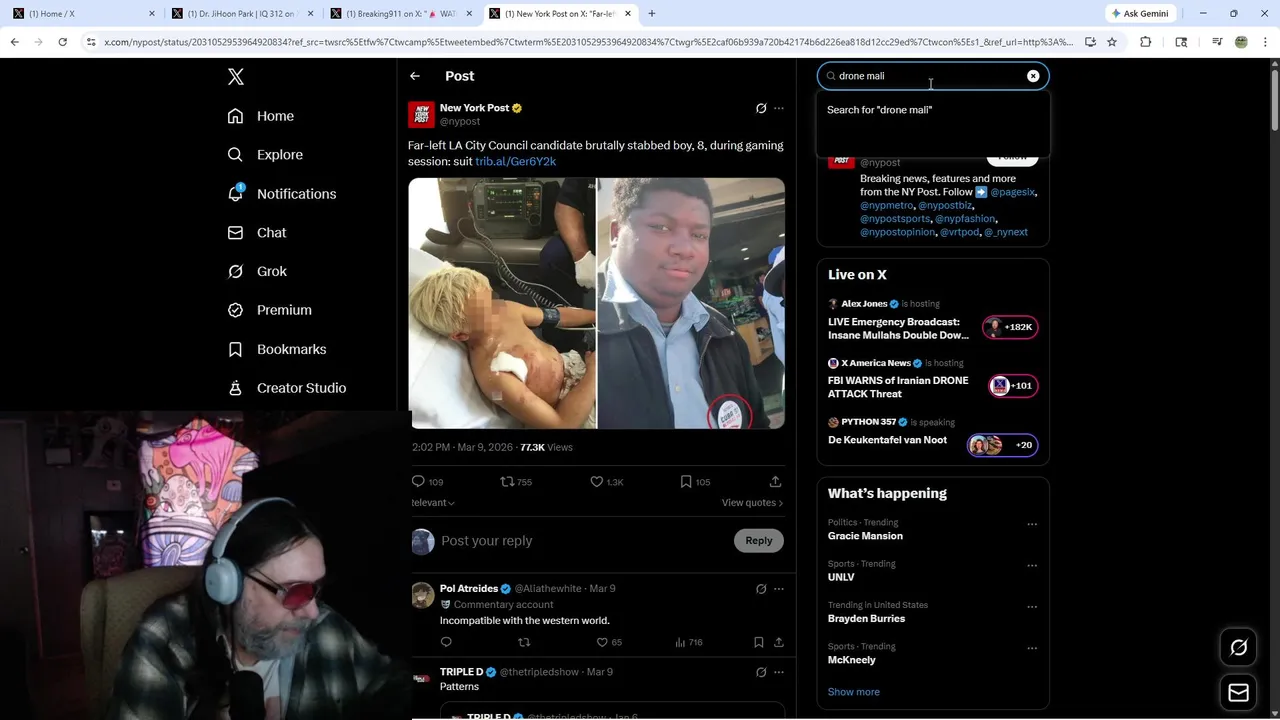Like Pol Atreides reply with 65 likes
The image size is (1280, 720).
click(x=609, y=642)
